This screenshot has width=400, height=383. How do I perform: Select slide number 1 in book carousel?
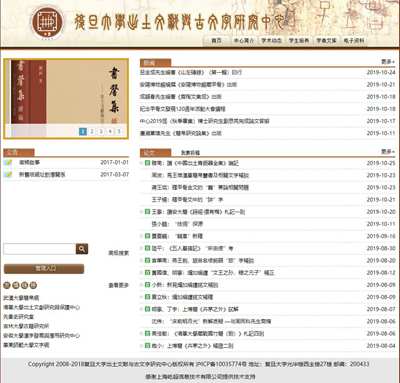pyautogui.click(x=83, y=131)
